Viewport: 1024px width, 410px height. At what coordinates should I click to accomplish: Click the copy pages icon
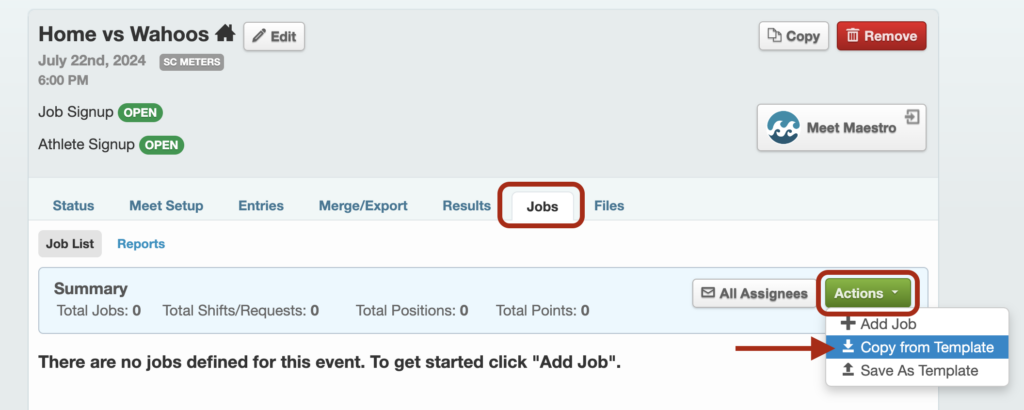pyautogui.click(x=775, y=35)
